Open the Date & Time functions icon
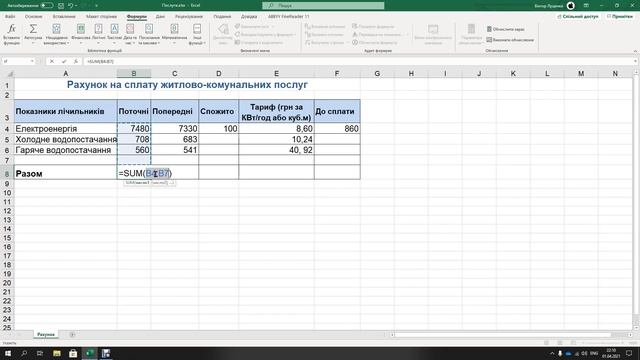 click(x=130, y=29)
